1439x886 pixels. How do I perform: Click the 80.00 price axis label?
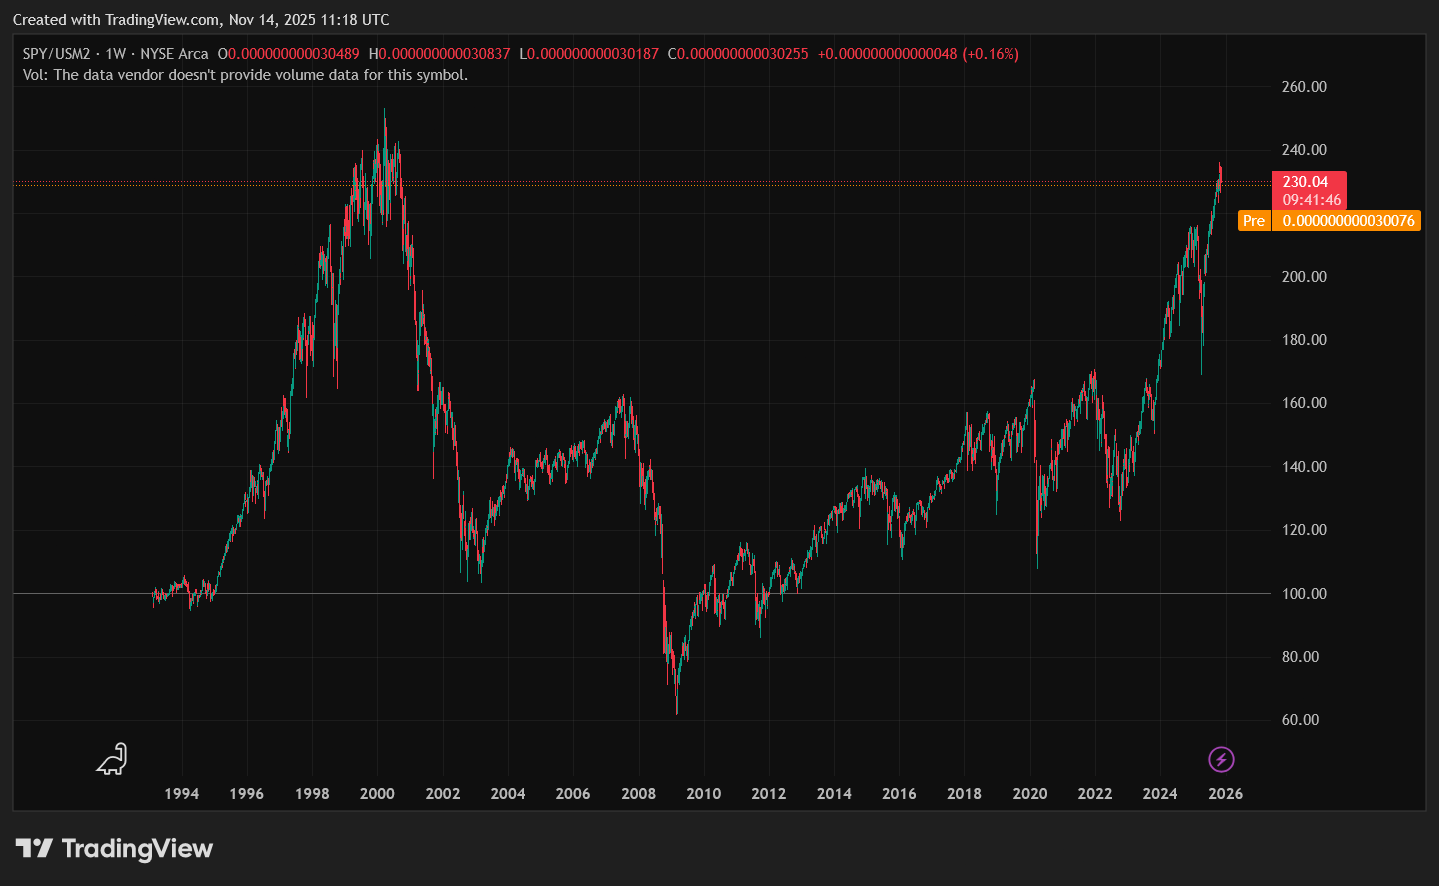pyautogui.click(x=1300, y=657)
